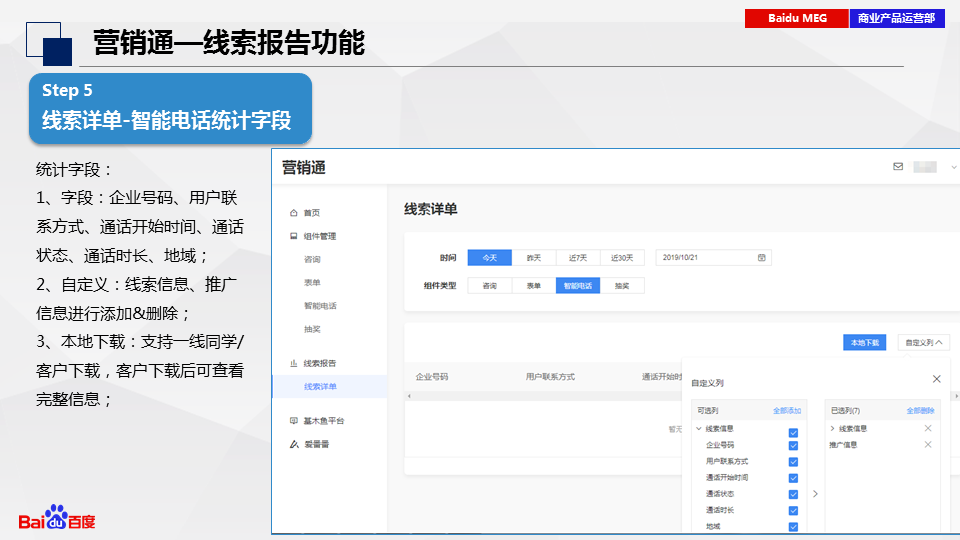The width and height of the screenshot is (960, 540).
Task: Choose 咨询 in 组件类型 filter
Action: point(490,286)
